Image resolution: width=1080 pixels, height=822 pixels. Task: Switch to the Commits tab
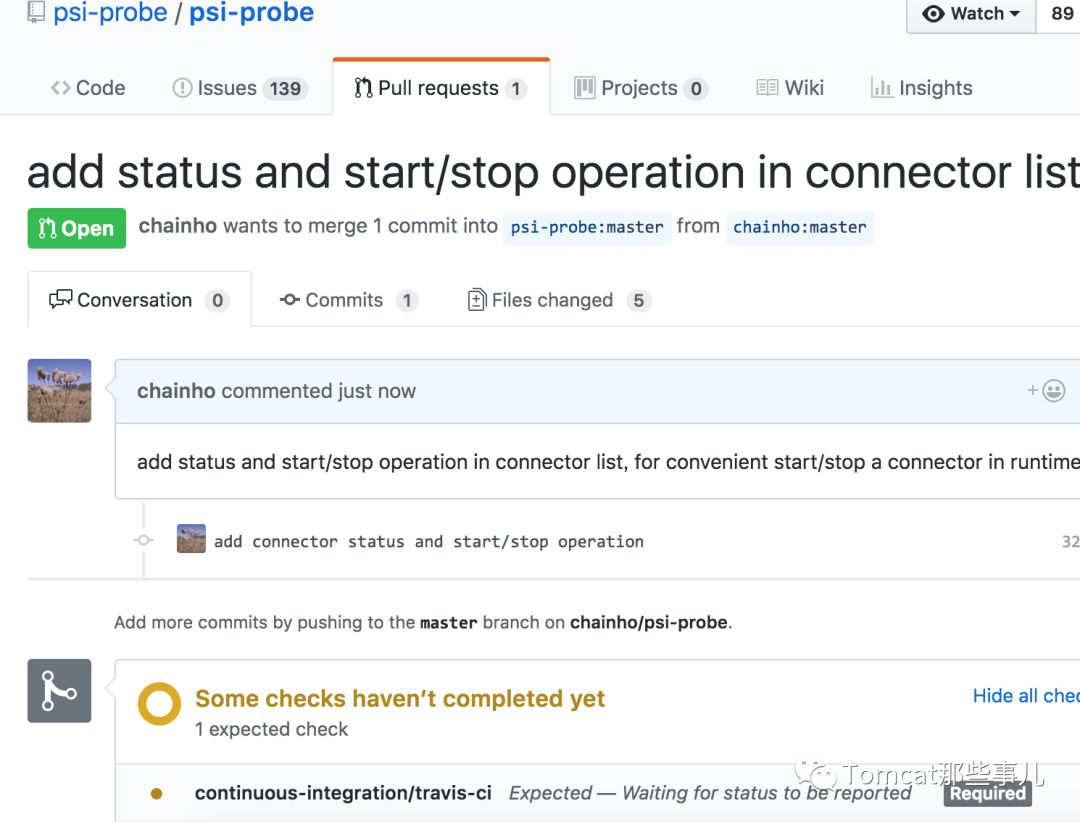348,300
